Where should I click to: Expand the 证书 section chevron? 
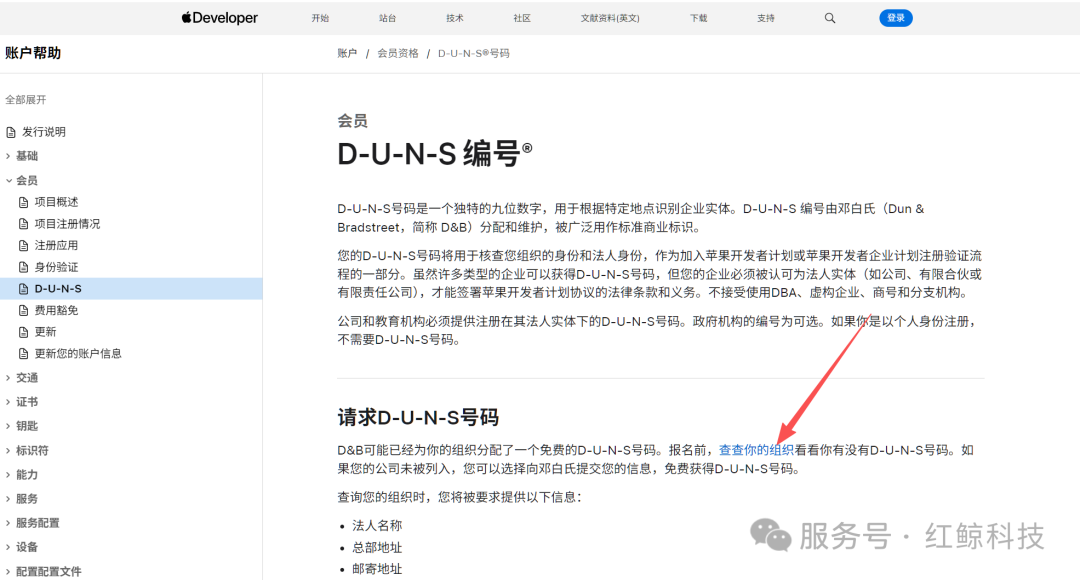[8, 402]
